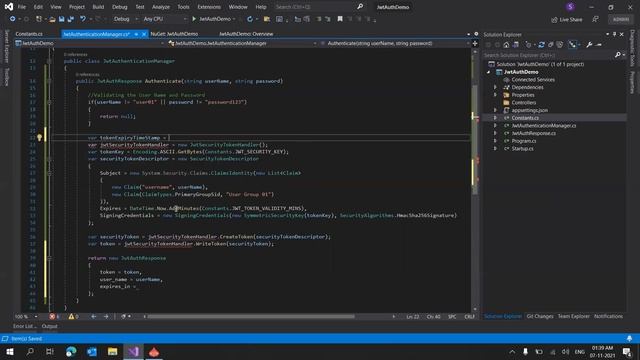Collapse the Authenticate method outlining toggle on line 14
Screen dimensions: 640x360
pyautogui.click(x=49, y=81)
